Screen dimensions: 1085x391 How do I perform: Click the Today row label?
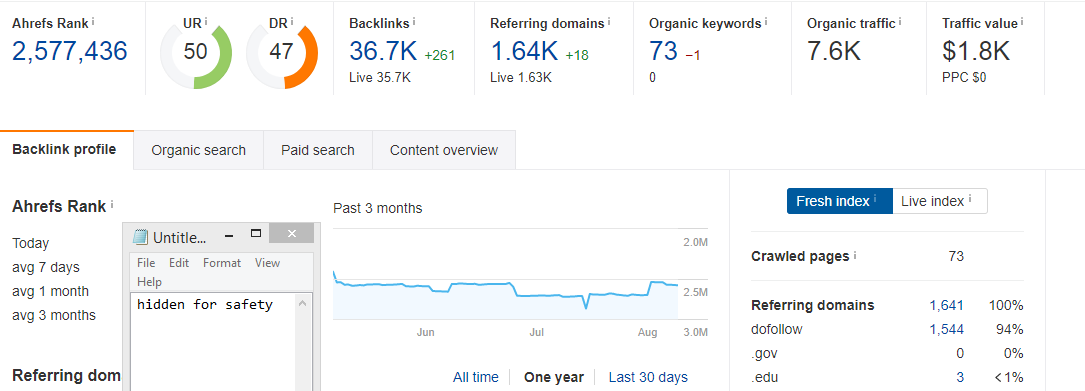coord(30,244)
